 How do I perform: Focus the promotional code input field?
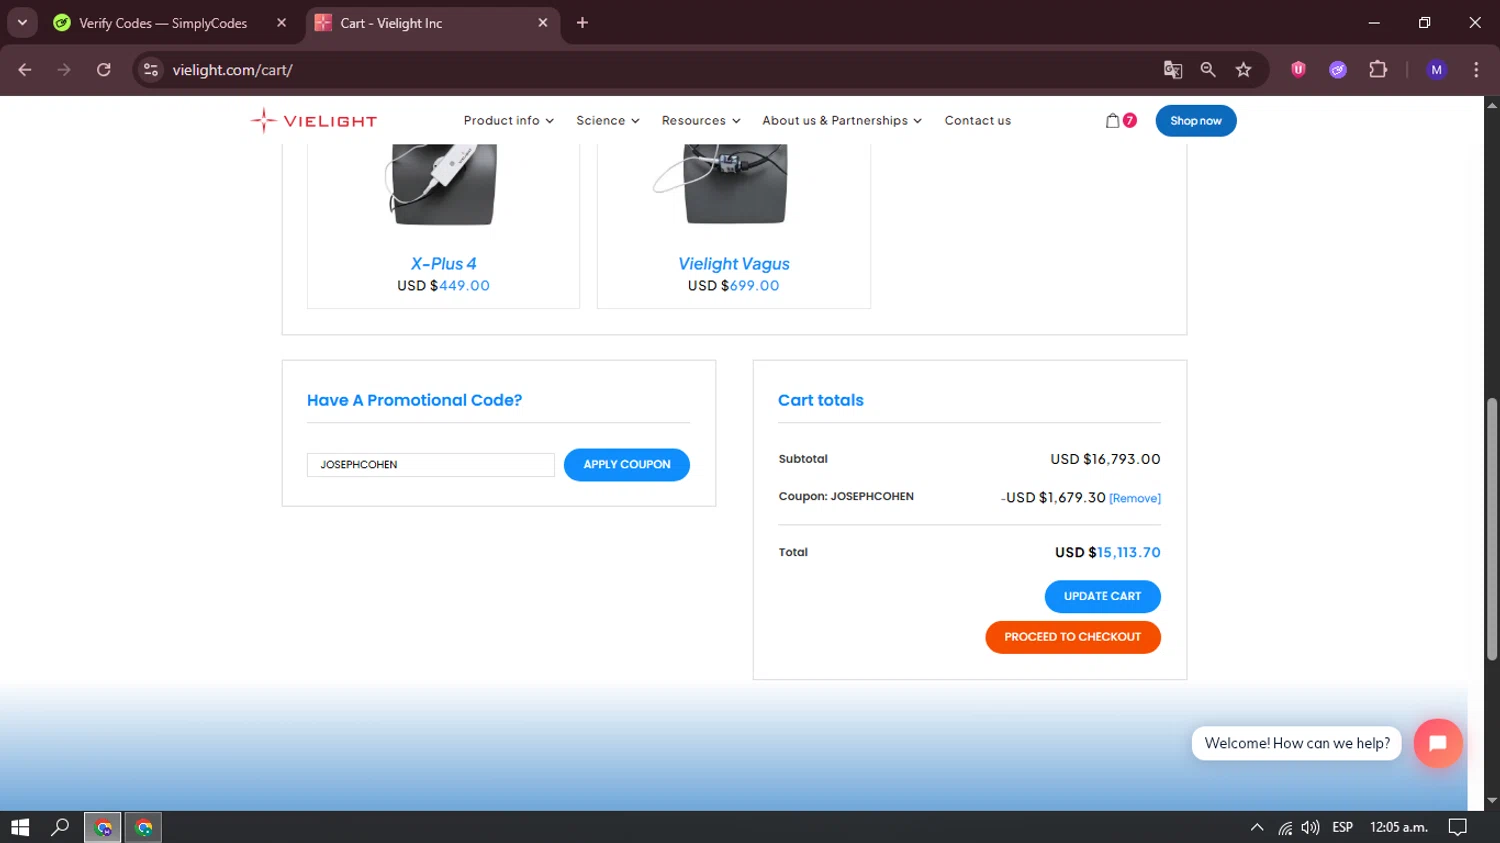click(430, 465)
